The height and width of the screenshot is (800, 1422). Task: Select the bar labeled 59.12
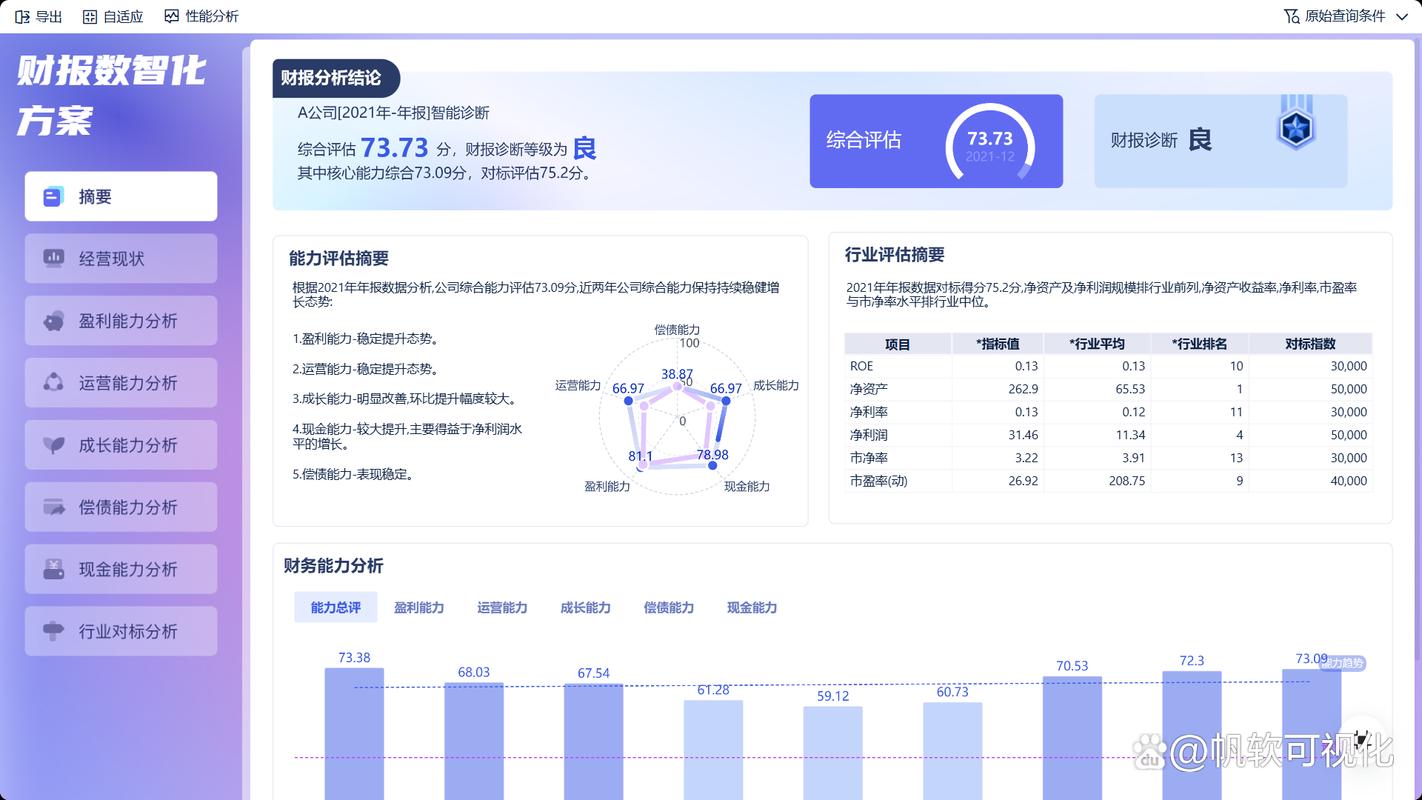coord(833,753)
